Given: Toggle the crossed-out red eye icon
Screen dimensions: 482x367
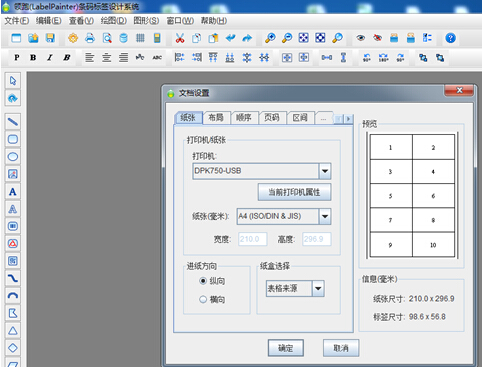Looking at the screenshot, I should click(377, 38).
